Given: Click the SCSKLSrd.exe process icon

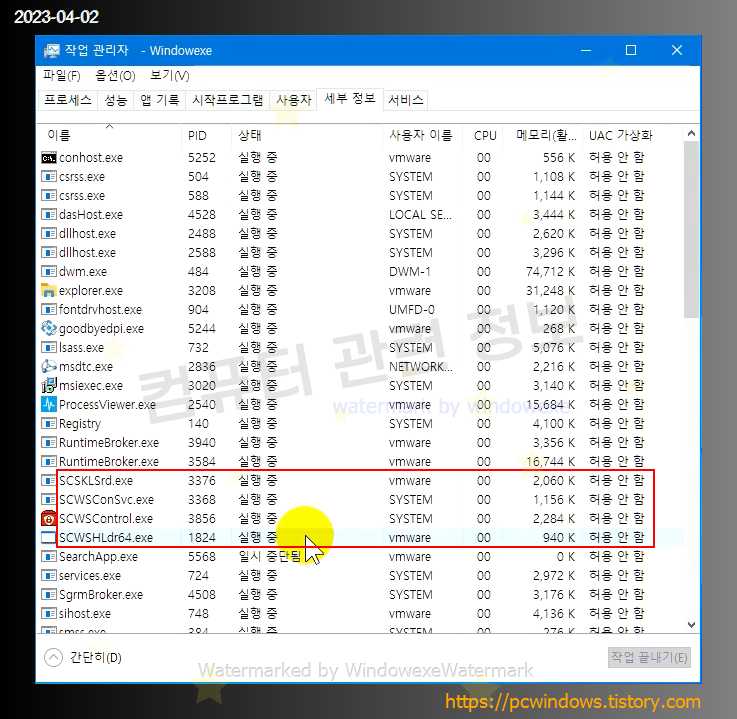Looking at the screenshot, I should [x=48, y=480].
